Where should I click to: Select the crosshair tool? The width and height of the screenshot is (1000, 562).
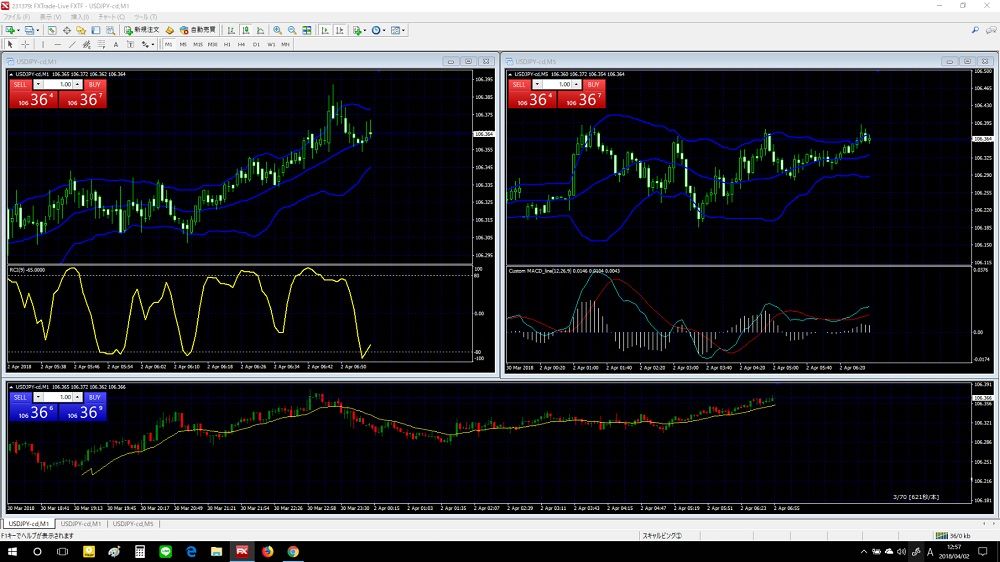pyautogui.click(x=25, y=45)
